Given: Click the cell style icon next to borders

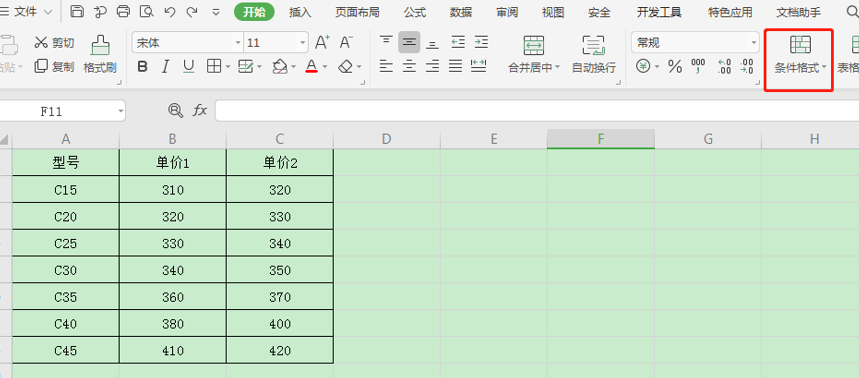Looking at the screenshot, I should [245, 67].
